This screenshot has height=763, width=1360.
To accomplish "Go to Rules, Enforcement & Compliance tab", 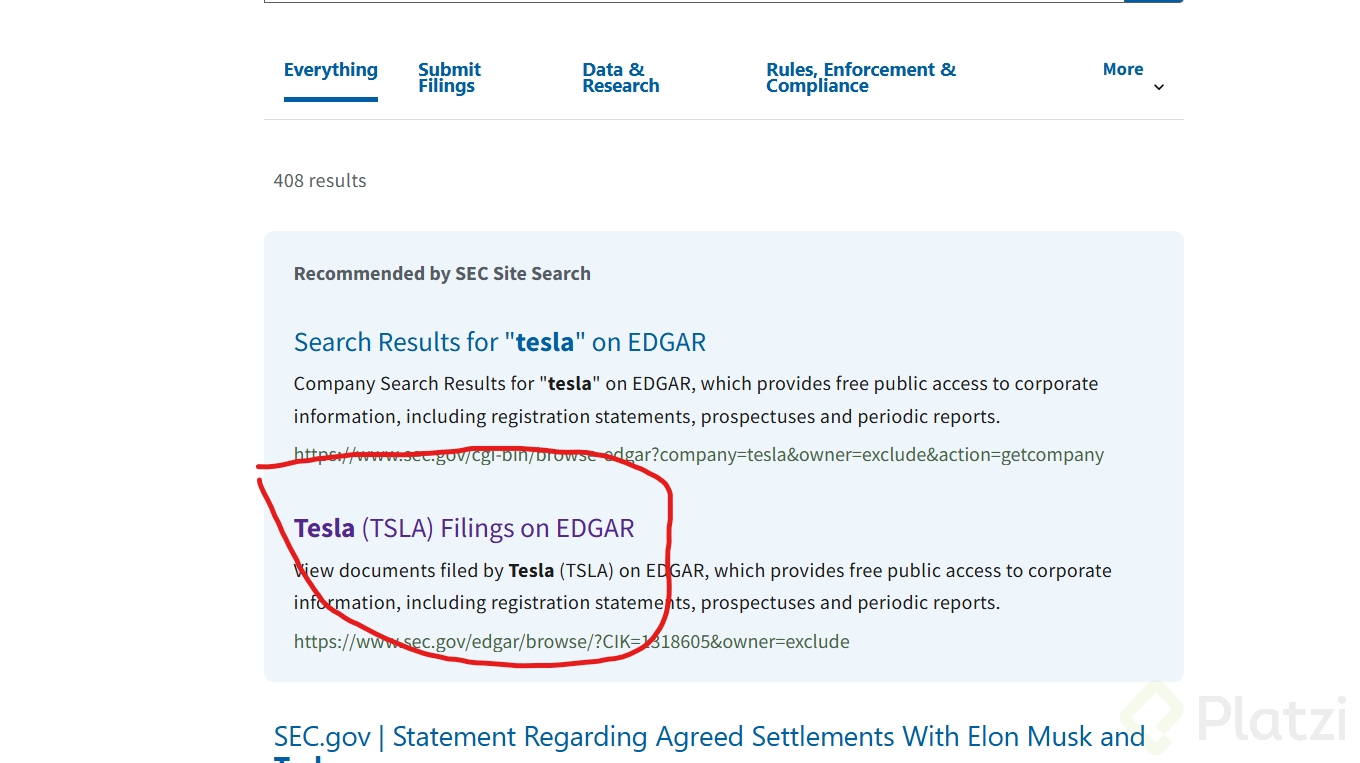I will click(860, 77).
